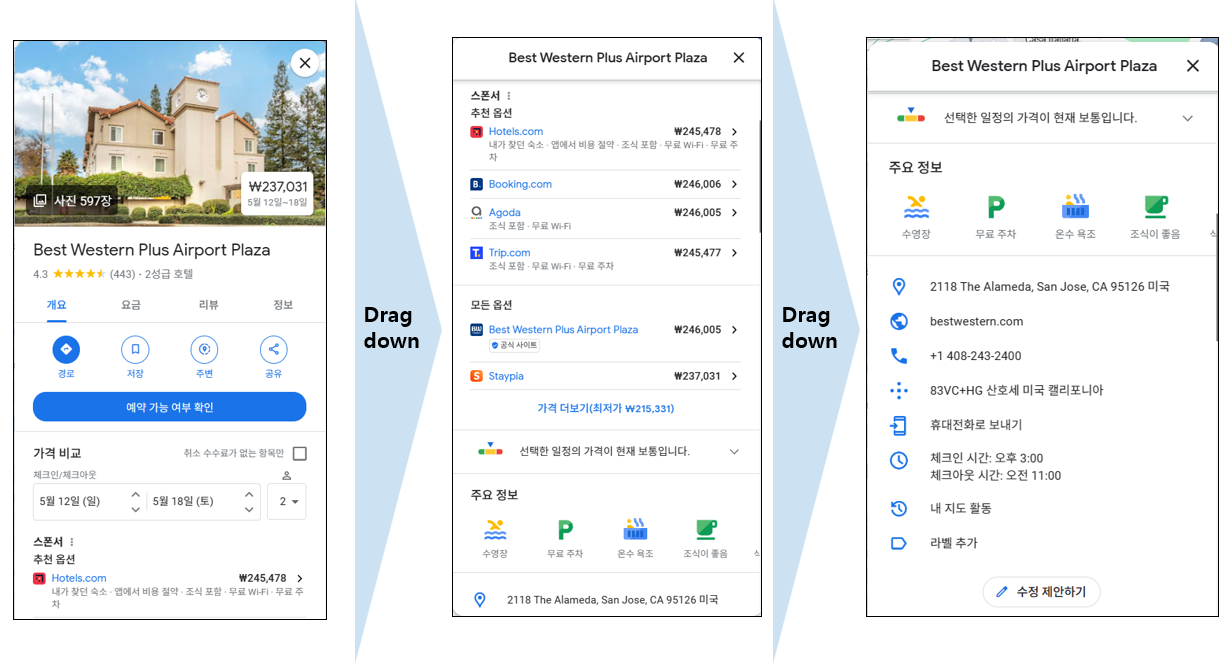Click the 내 지도 활동 history icon
This screenshot has height=664, width=1232.
coord(898,508)
